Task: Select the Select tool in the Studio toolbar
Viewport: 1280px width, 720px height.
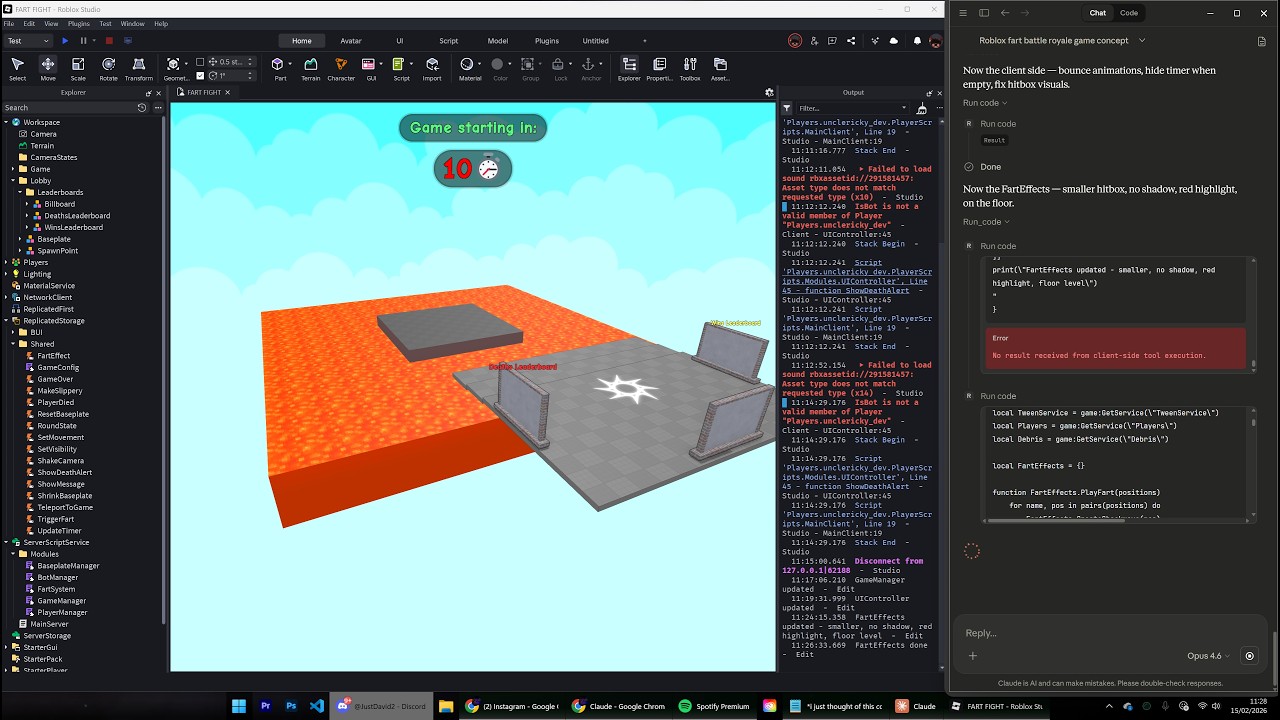Action: coord(17,68)
